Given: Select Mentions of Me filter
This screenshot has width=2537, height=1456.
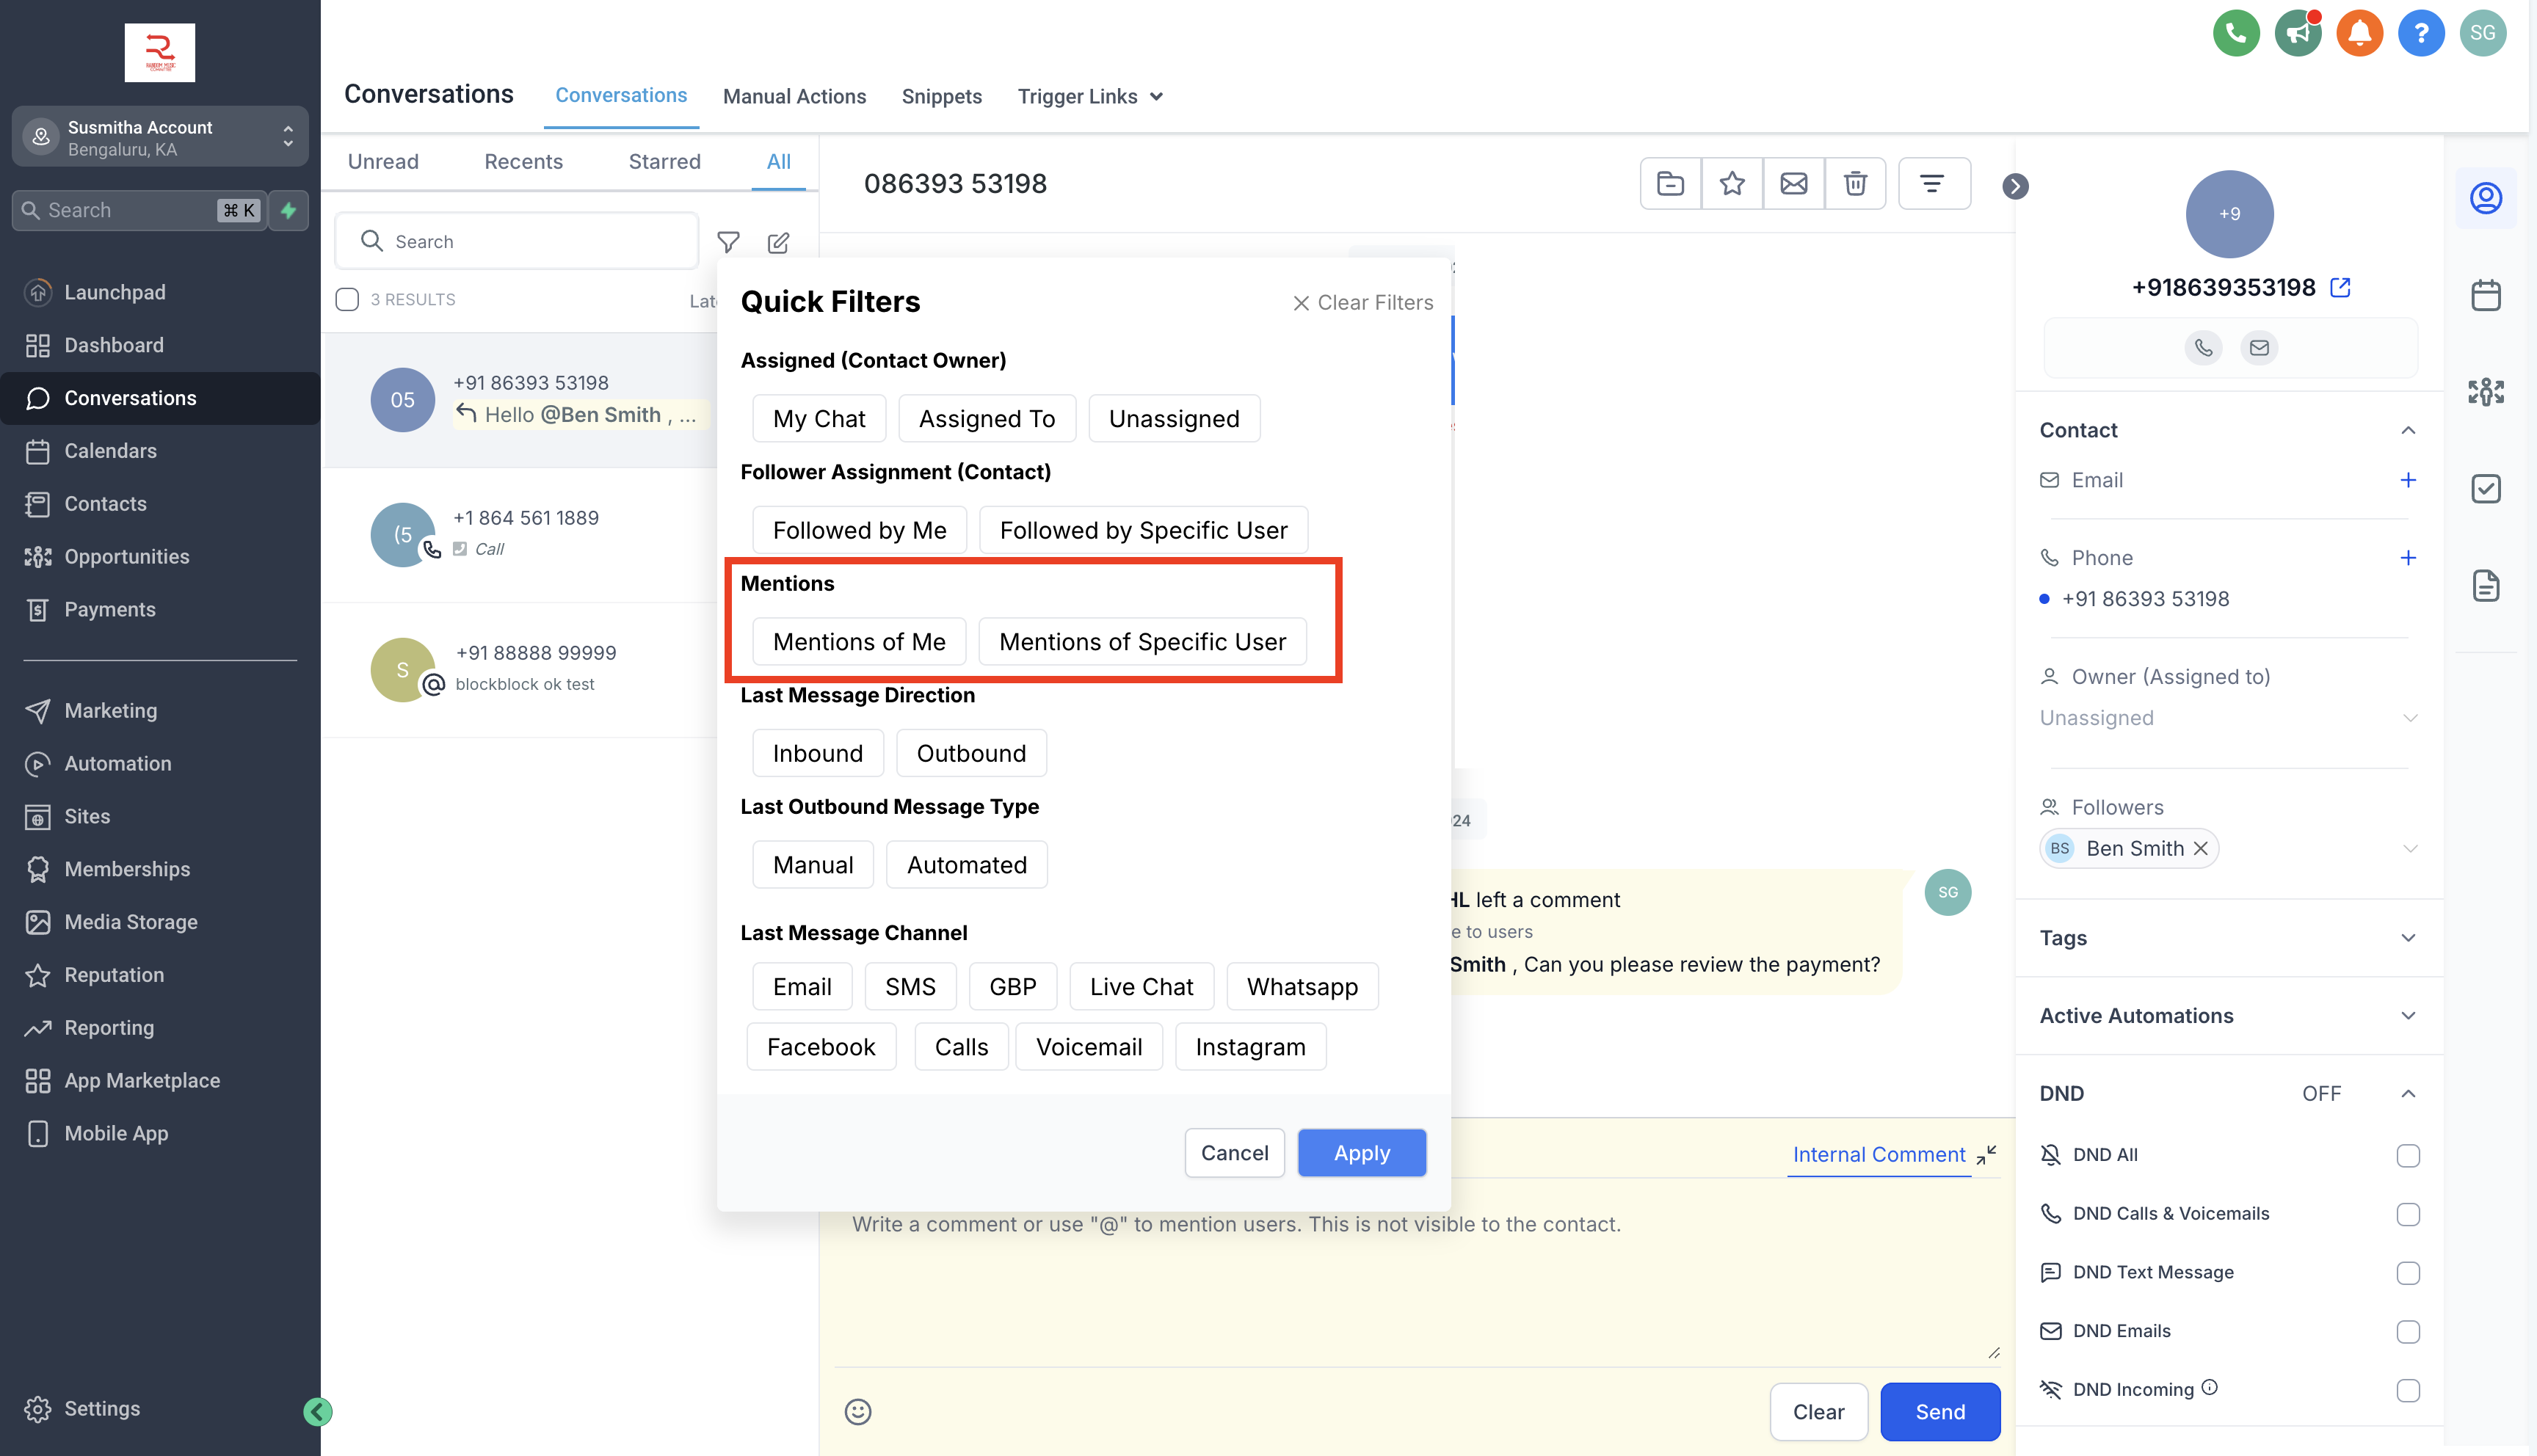Looking at the screenshot, I should tap(858, 642).
